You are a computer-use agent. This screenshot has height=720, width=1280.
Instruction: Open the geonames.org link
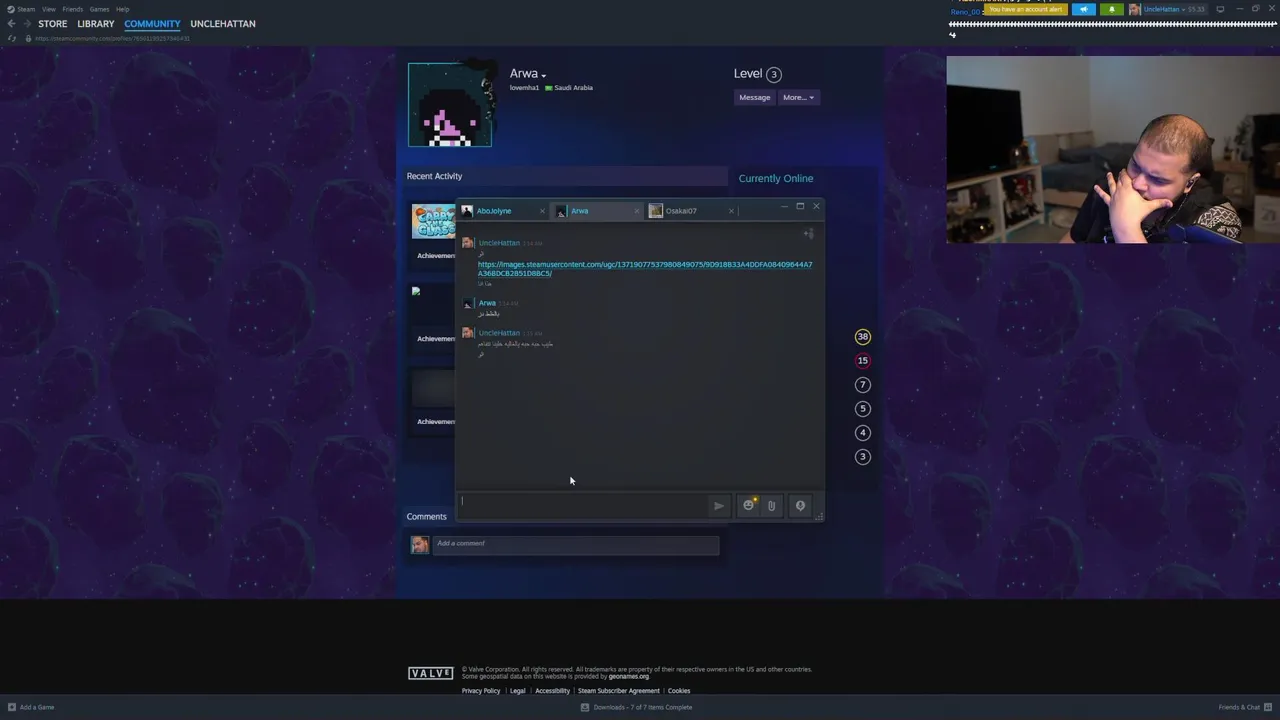(629, 677)
